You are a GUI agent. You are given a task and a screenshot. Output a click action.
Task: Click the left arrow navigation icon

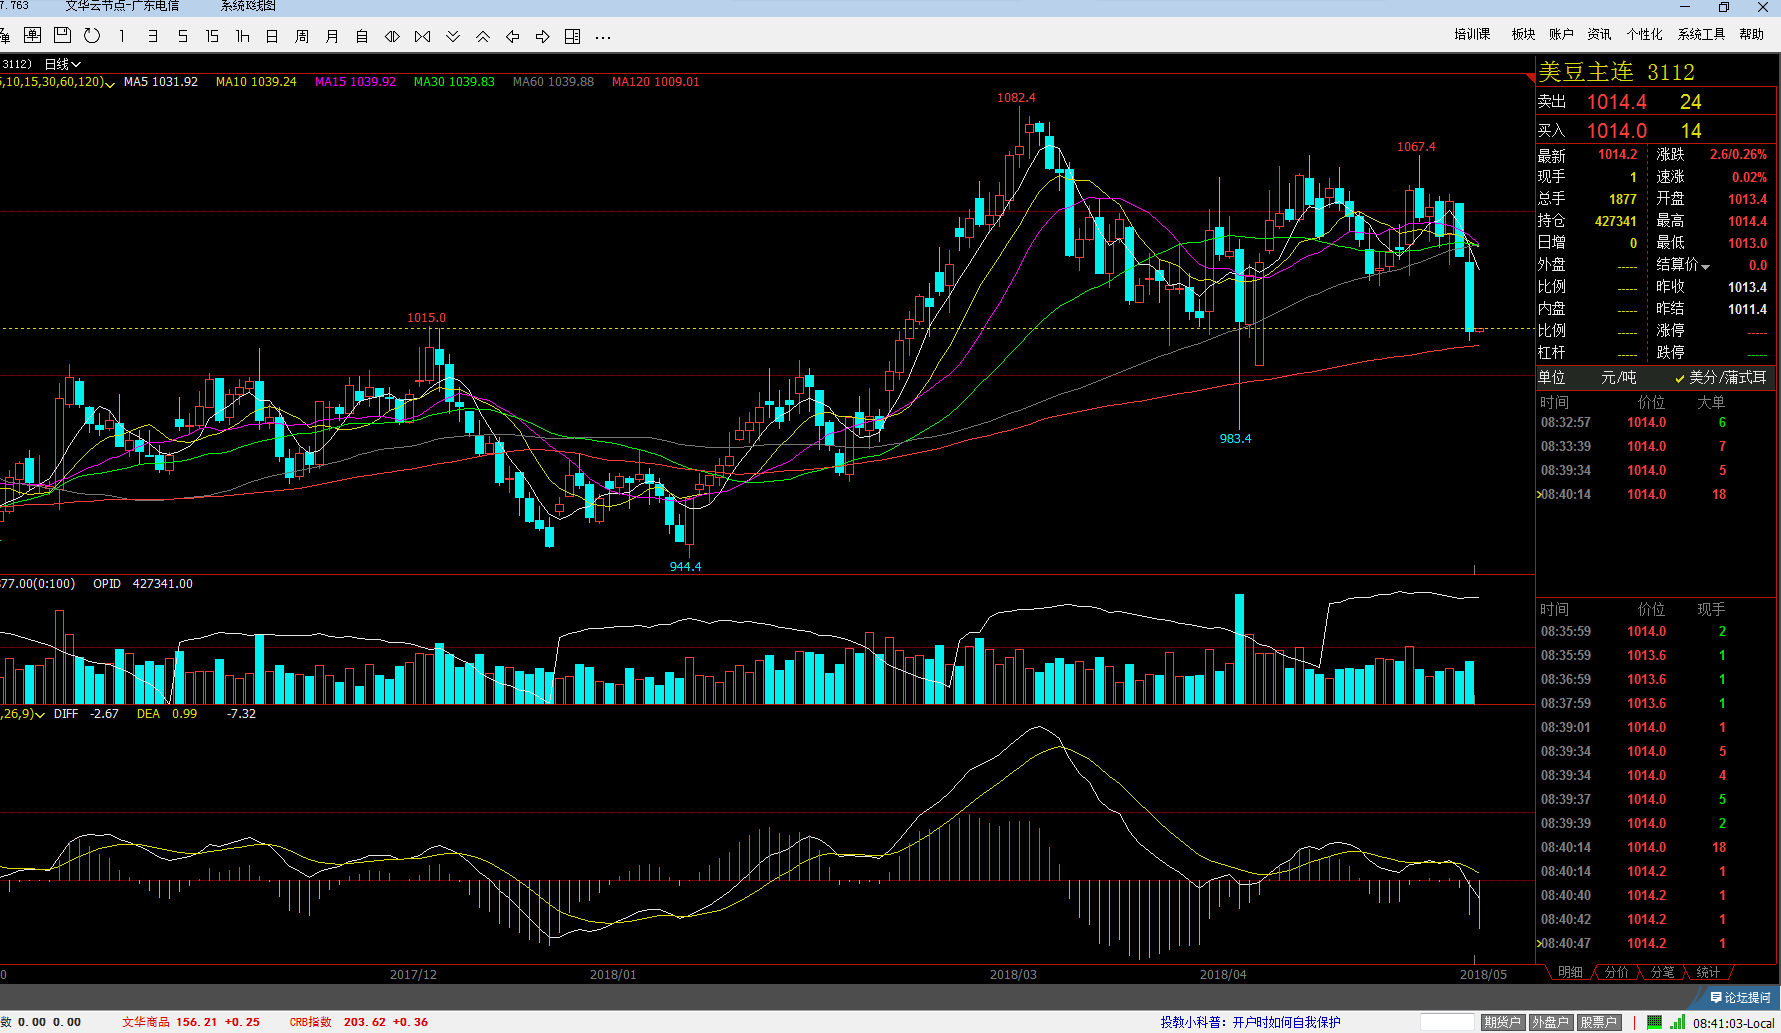(513, 37)
